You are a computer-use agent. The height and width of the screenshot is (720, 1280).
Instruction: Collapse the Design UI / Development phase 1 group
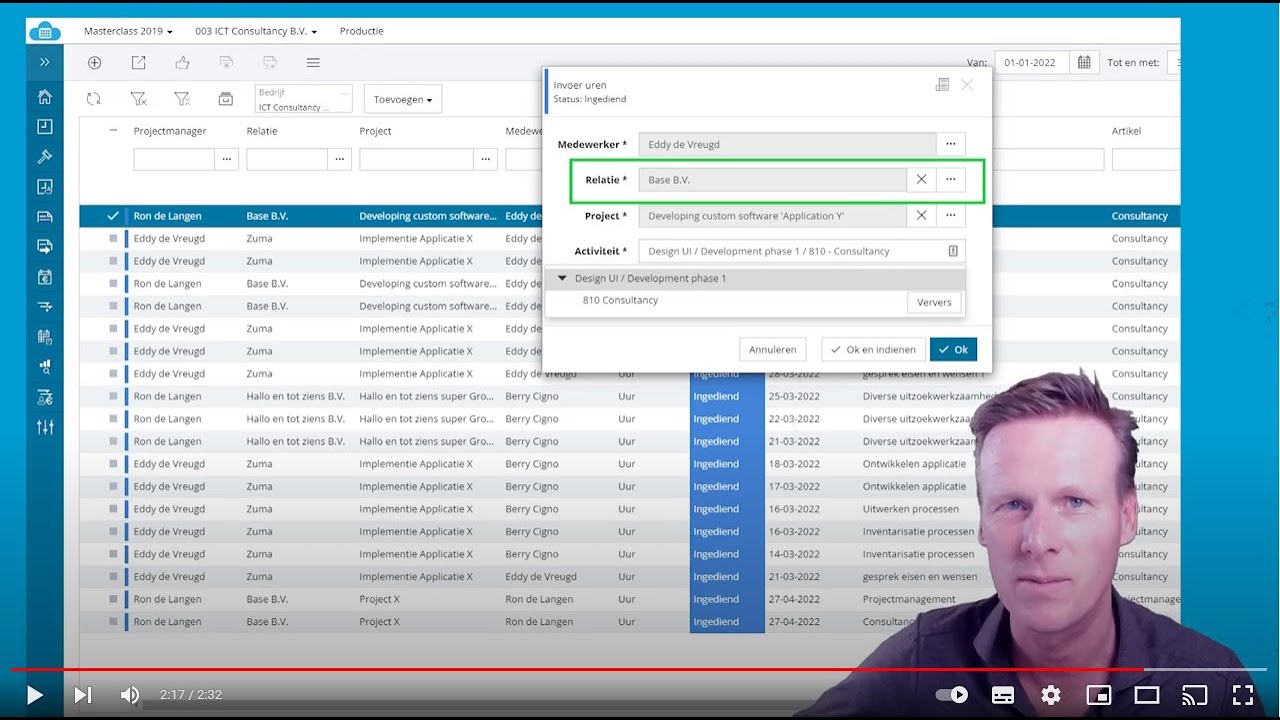(562, 278)
